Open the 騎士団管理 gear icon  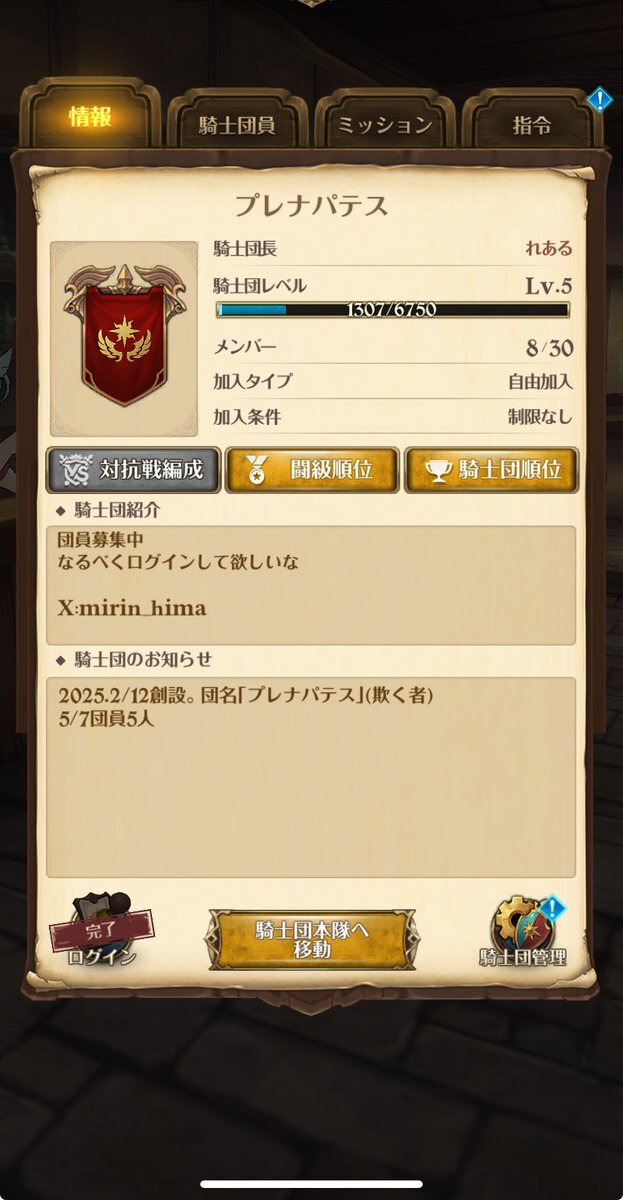[522, 923]
